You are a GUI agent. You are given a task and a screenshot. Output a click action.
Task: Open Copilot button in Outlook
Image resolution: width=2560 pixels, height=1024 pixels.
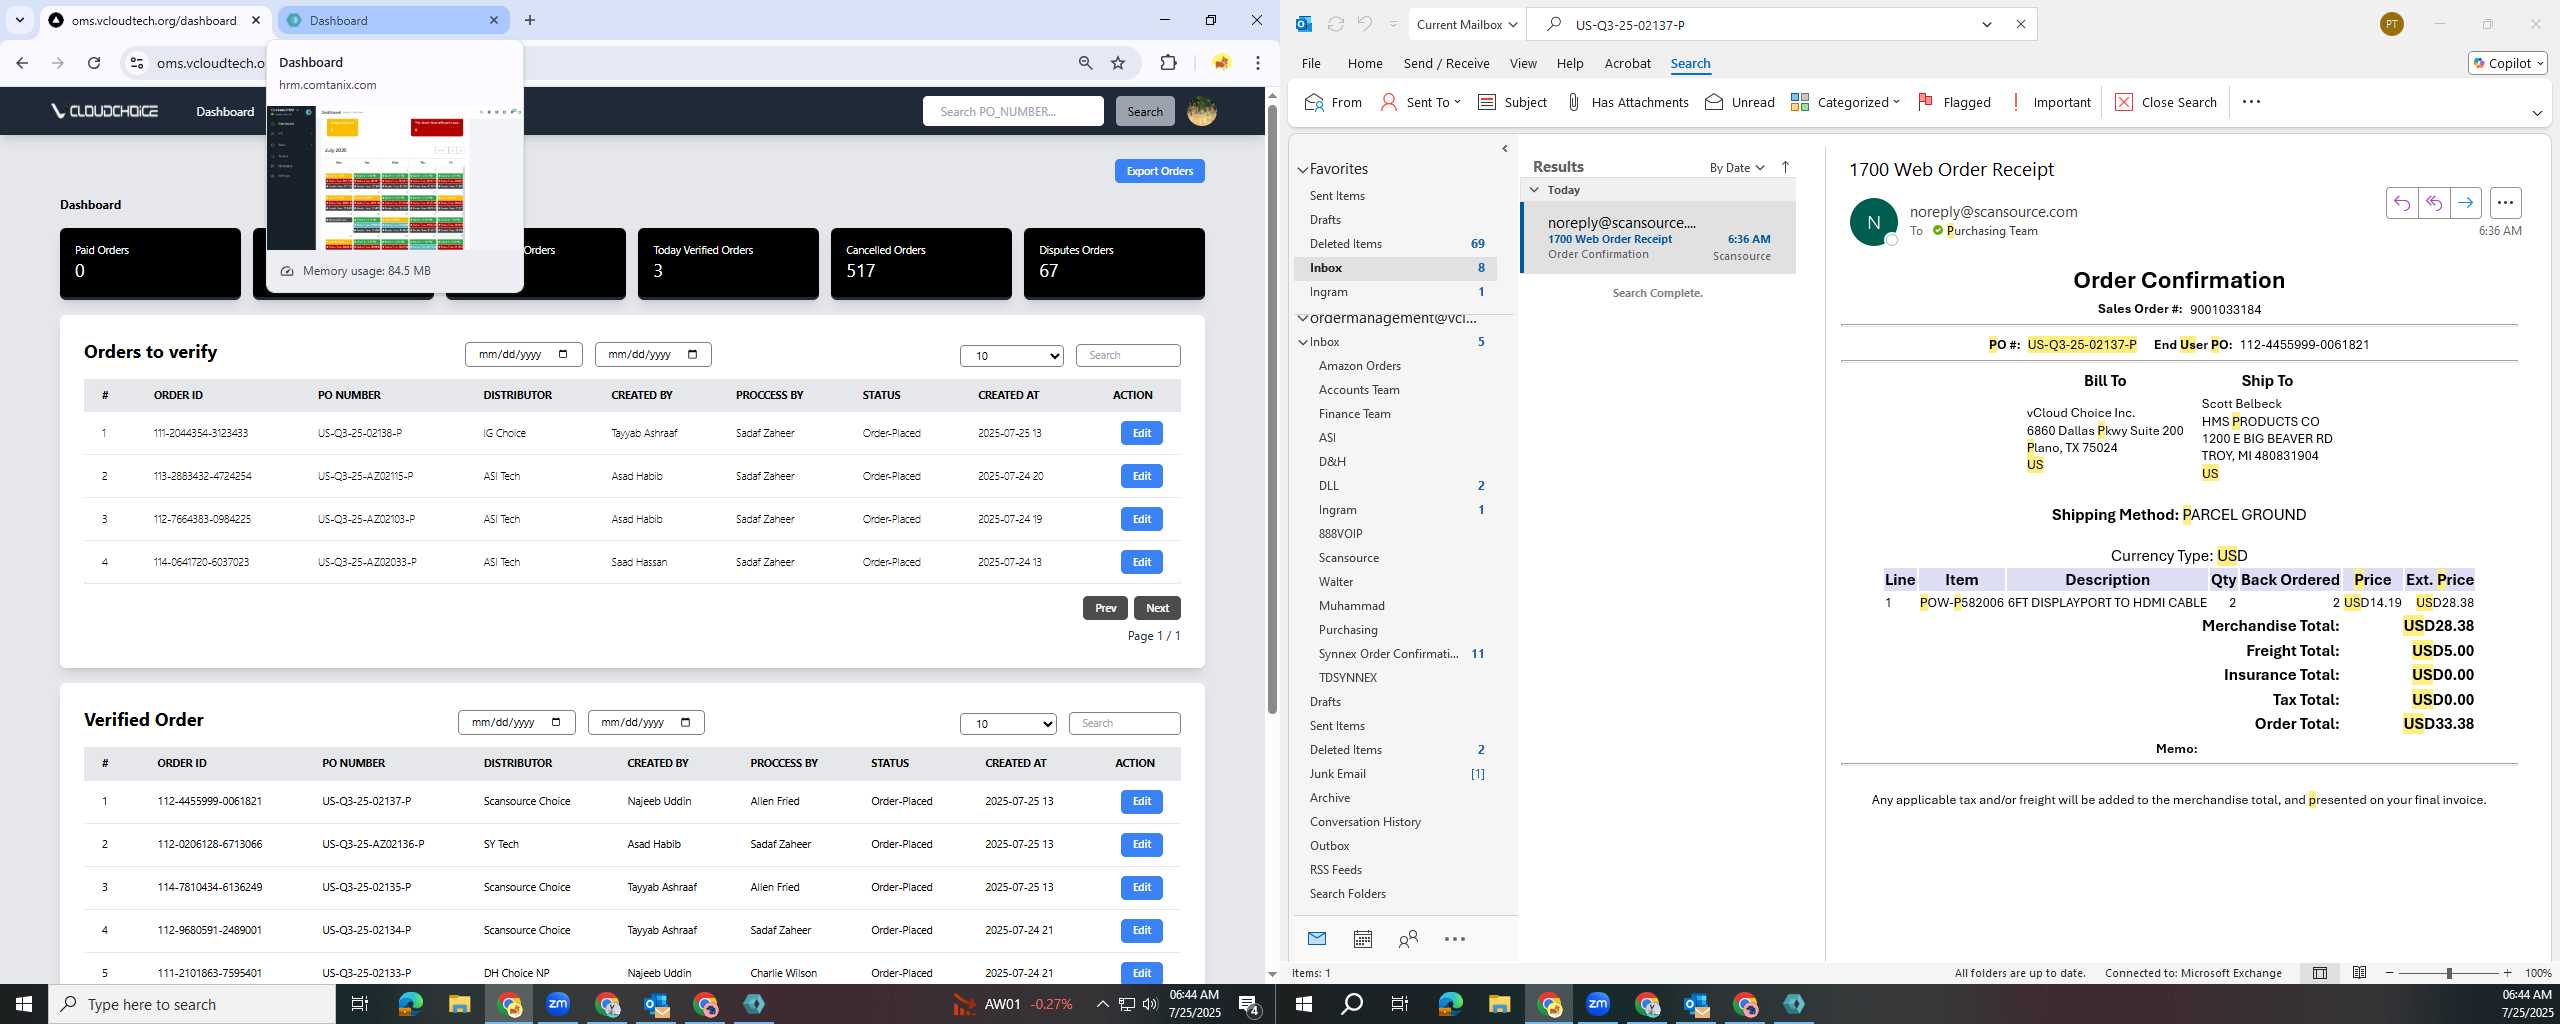pos(2507,63)
